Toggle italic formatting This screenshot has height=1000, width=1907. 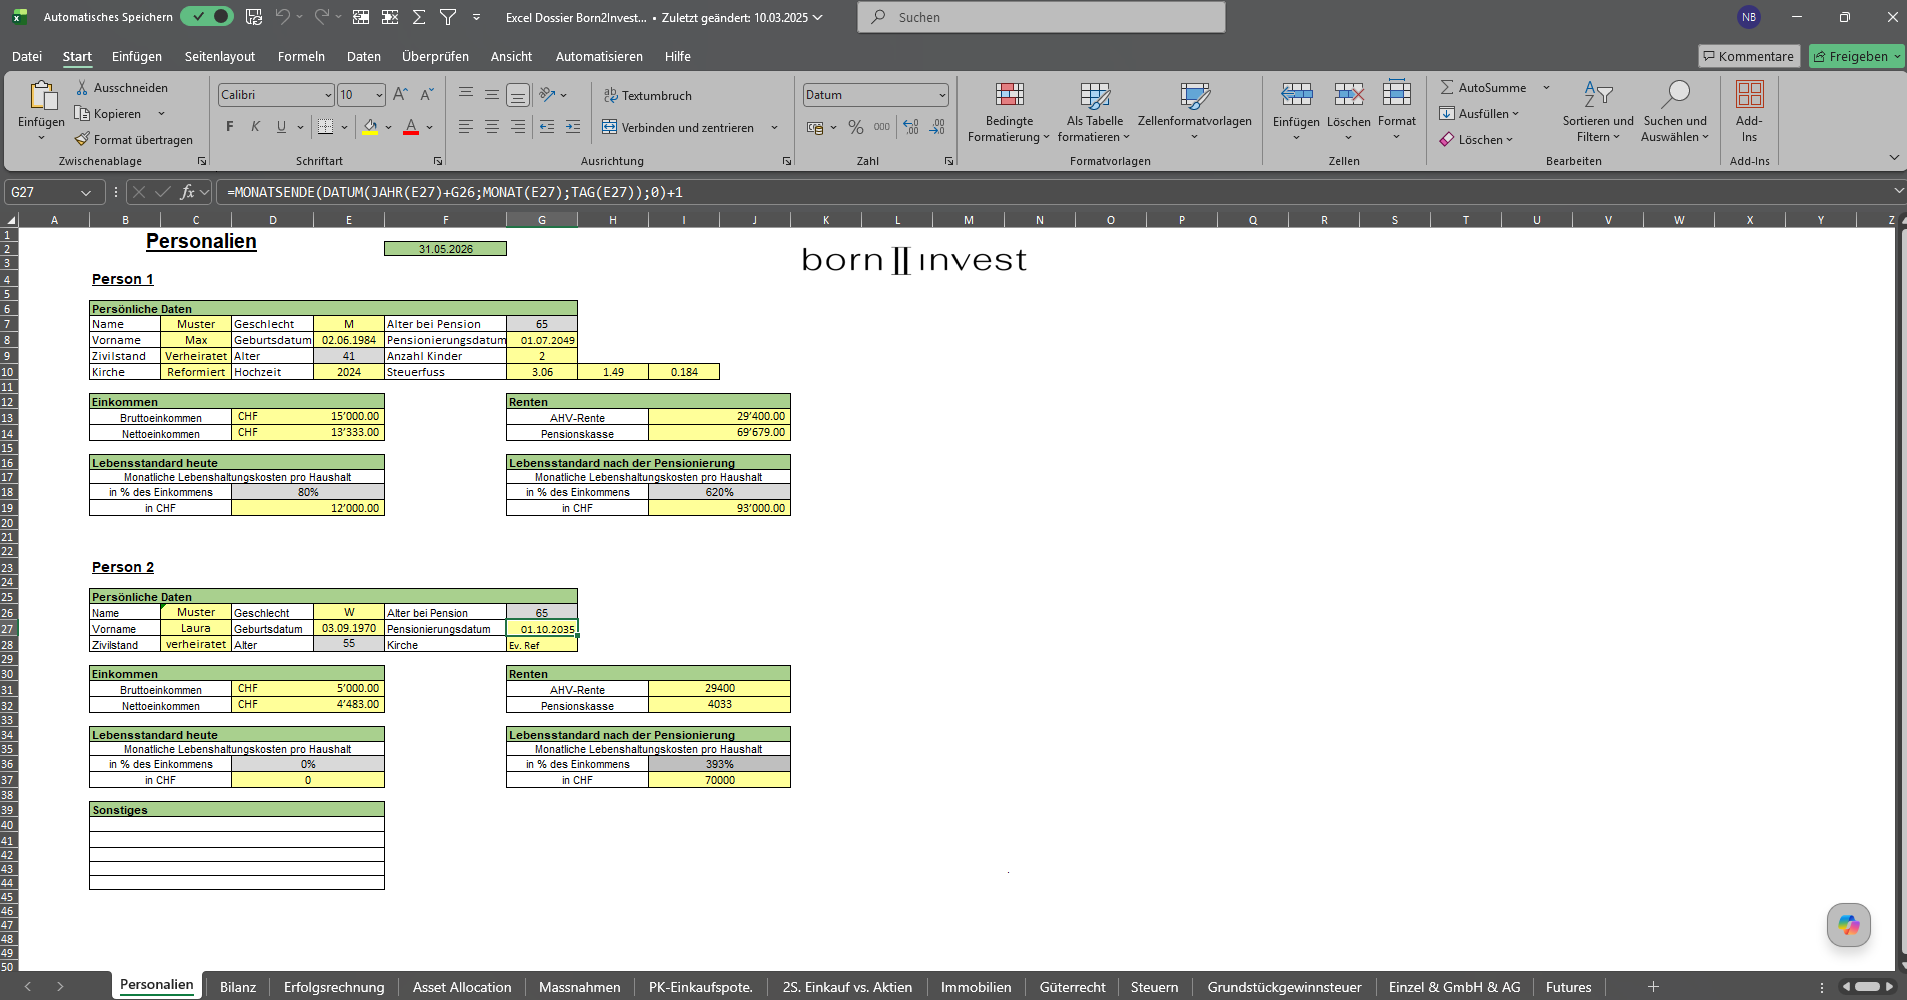coord(255,127)
